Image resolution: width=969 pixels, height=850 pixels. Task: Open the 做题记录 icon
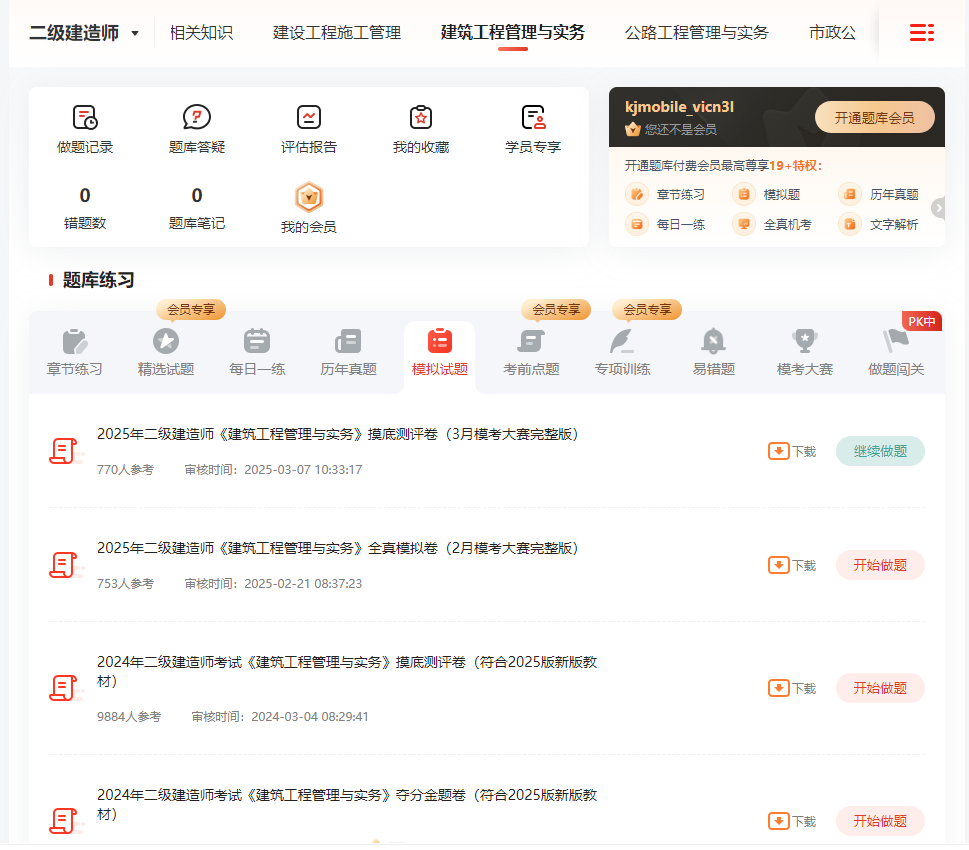85,117
